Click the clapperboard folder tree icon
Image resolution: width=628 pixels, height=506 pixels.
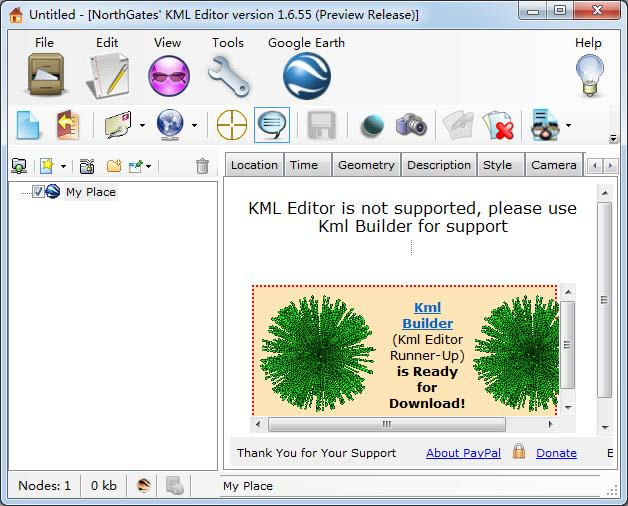87,166
